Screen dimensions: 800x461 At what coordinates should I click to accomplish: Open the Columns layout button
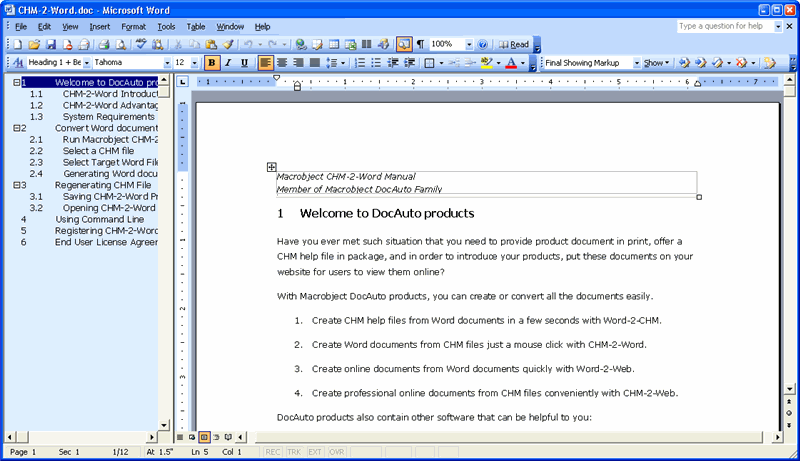[x=366, y=45]
